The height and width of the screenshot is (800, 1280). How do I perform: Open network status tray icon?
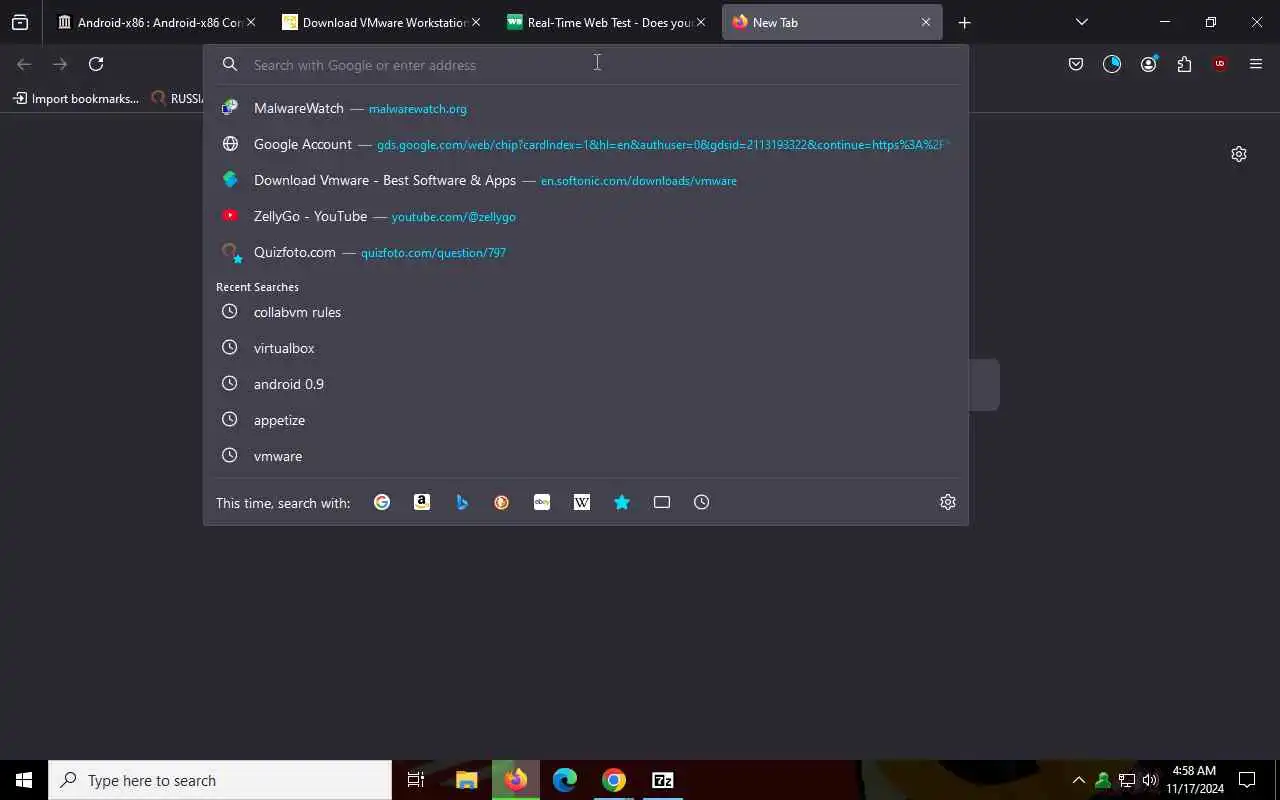tap(1127, 780)
